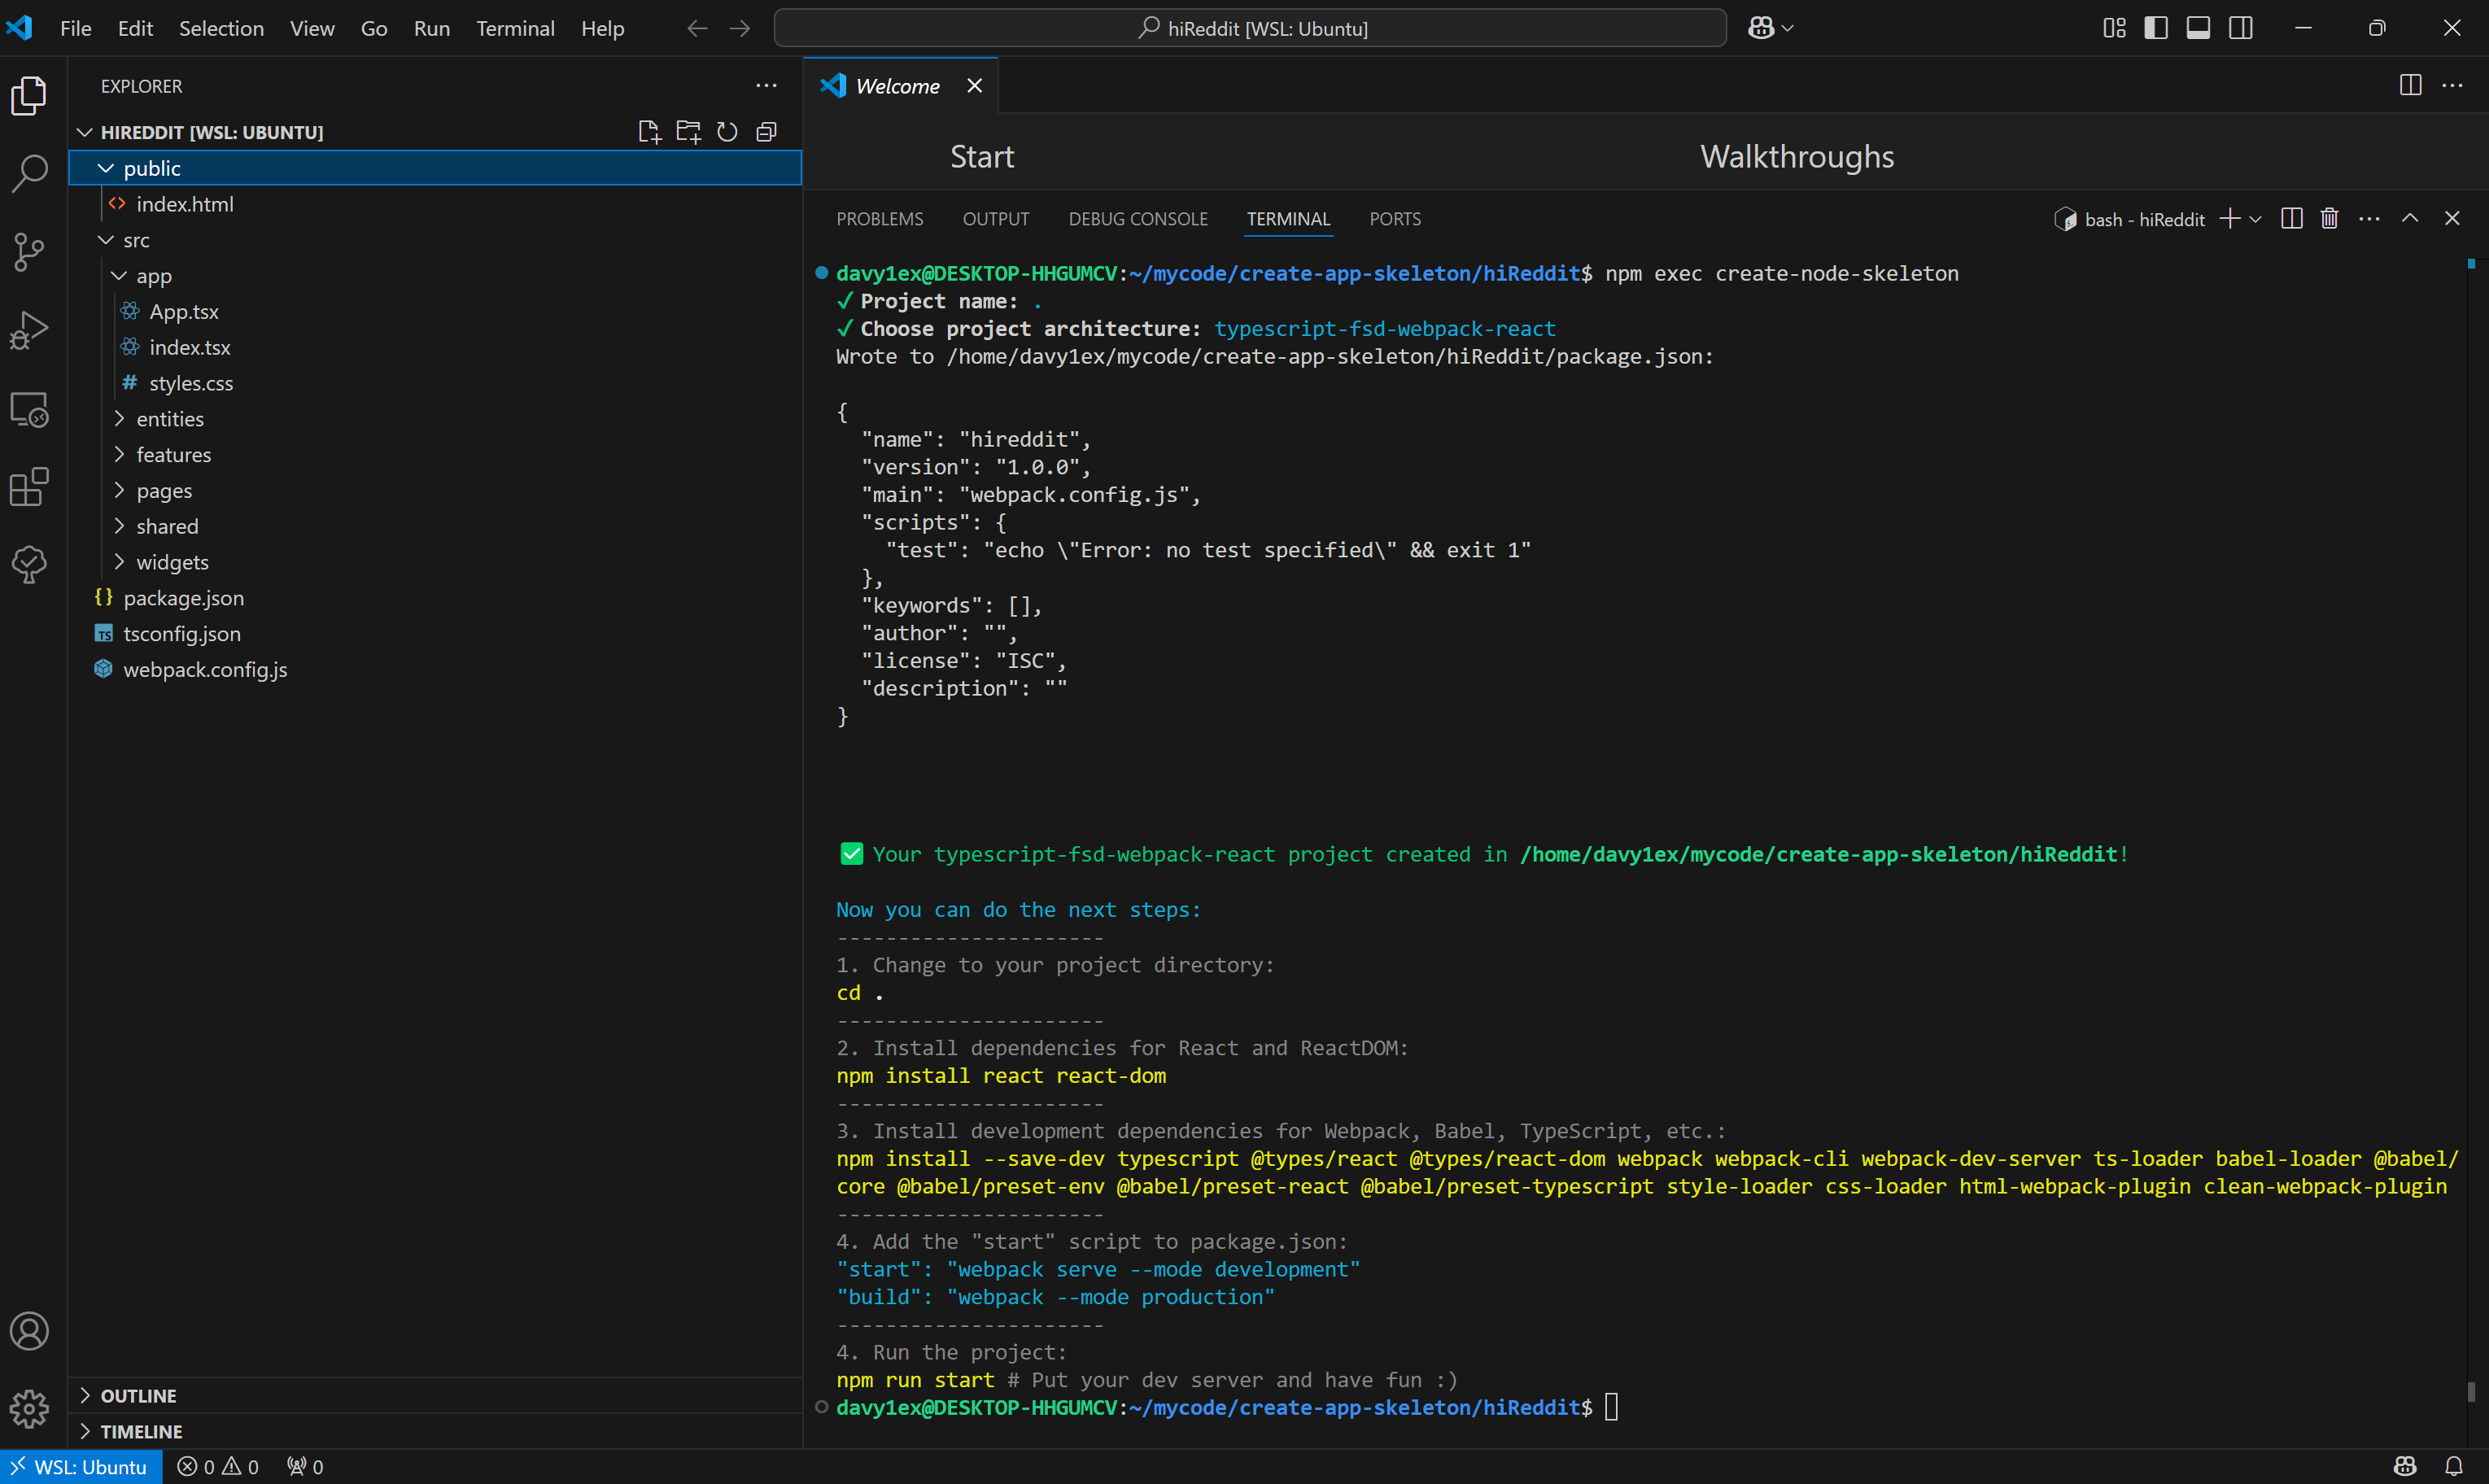
Task: Open the Go menu
Action: coord(374,28)
